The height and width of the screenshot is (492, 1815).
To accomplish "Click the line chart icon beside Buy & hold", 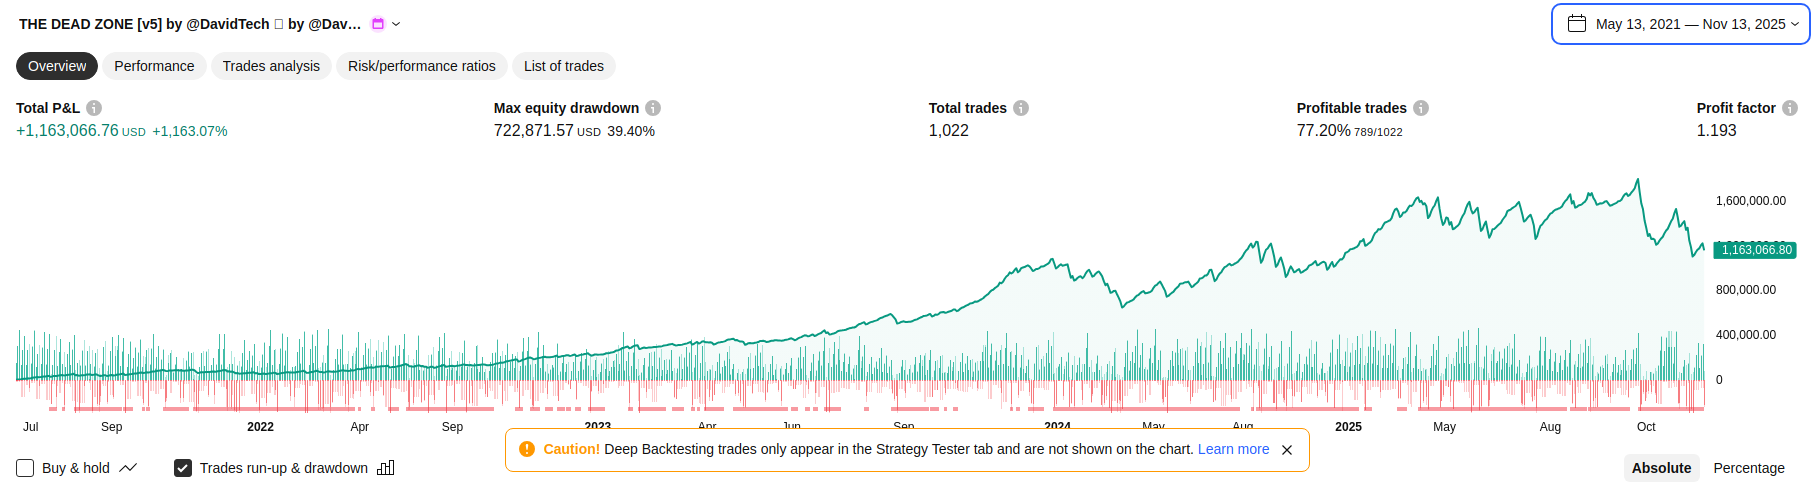I will click(x=128, y=468).
